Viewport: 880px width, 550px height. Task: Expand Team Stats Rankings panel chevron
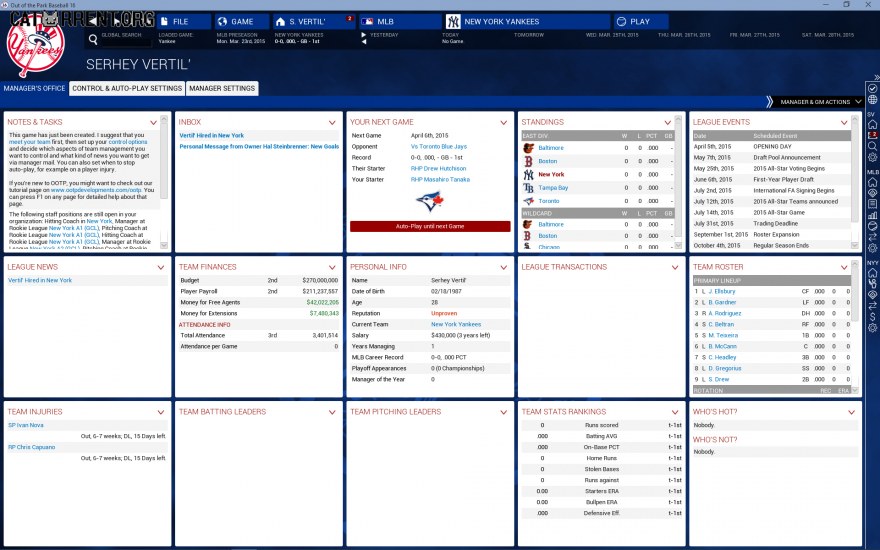click(675, 412)
